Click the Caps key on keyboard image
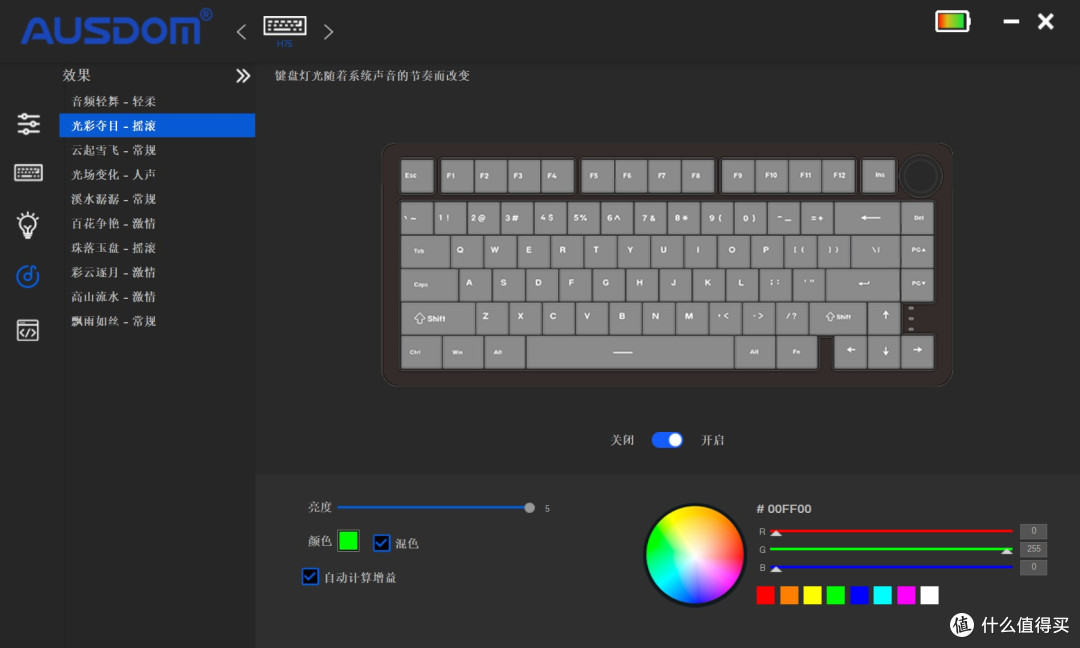 [428, 284]
